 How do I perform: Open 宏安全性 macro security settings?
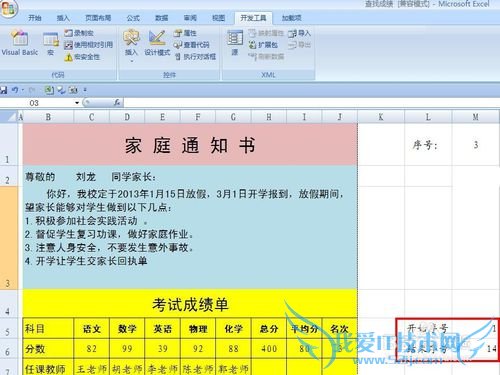pyautogui.click(x=82, y=57)
